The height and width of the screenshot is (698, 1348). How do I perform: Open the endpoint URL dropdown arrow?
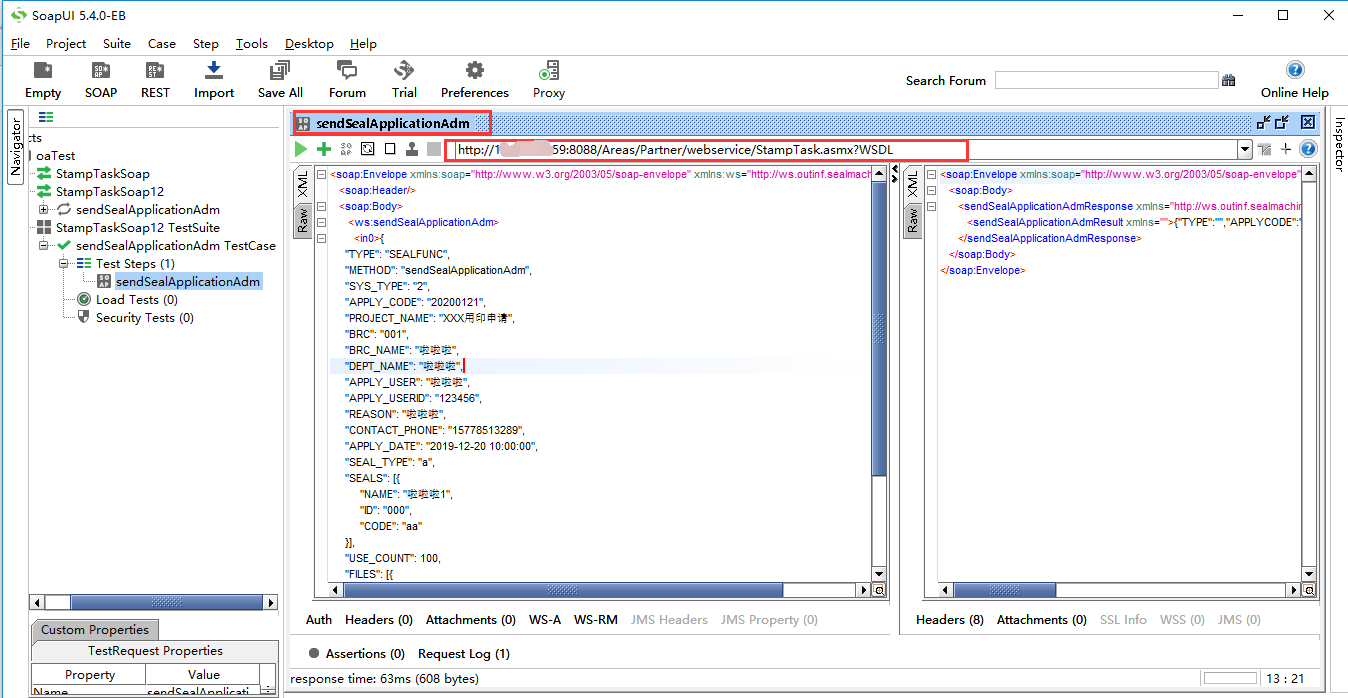click(1244, 148)
